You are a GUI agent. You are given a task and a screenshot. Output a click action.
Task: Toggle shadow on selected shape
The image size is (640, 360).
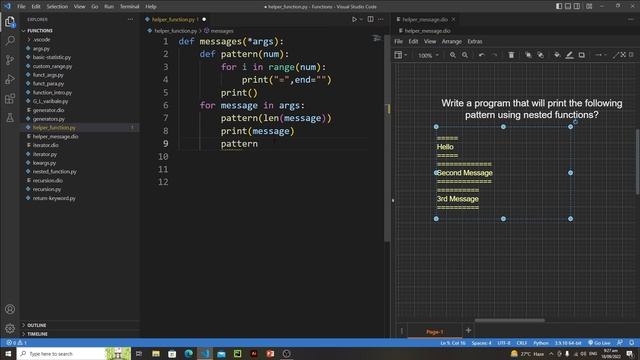[x=582, y=55]
